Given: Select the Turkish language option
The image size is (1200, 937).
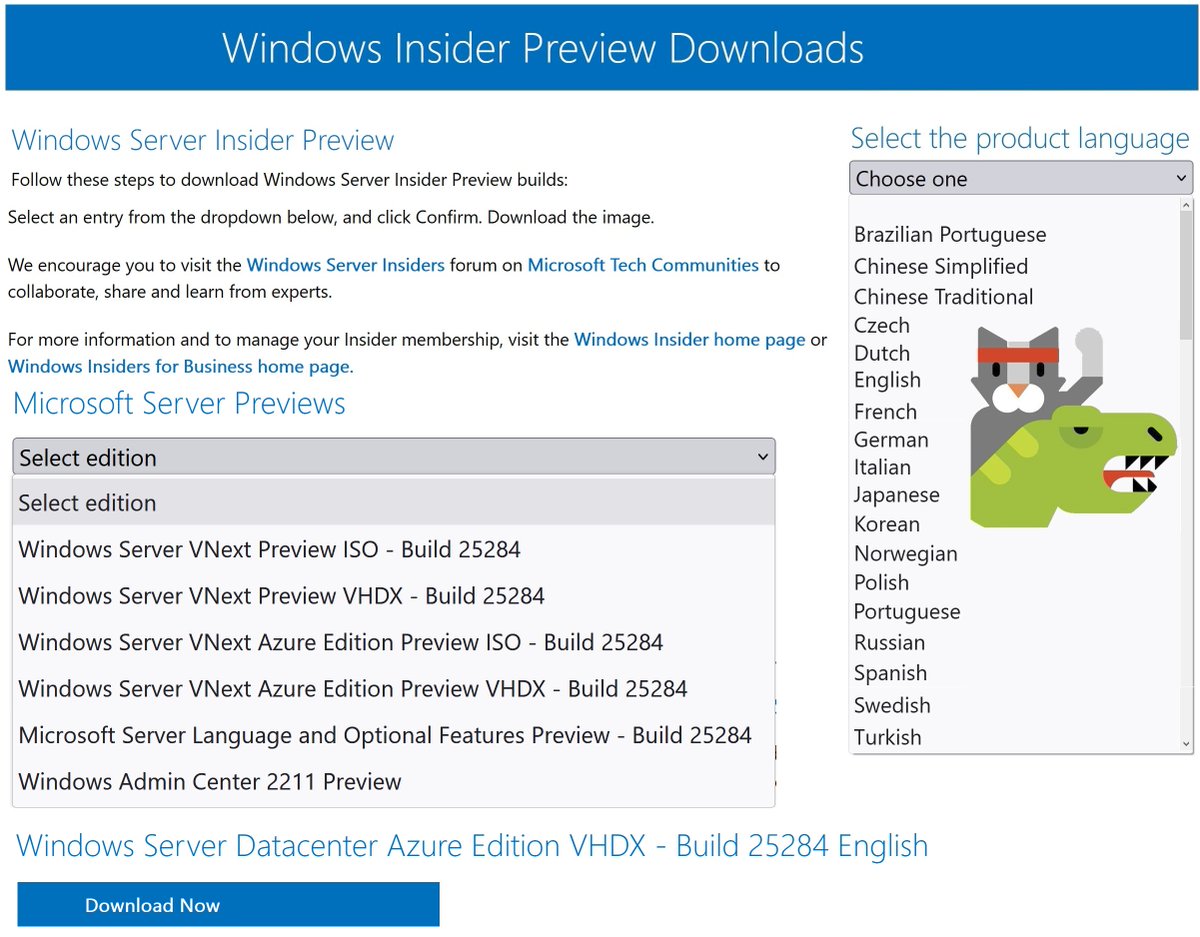Looking at the screenshot, I should point(888,737).
